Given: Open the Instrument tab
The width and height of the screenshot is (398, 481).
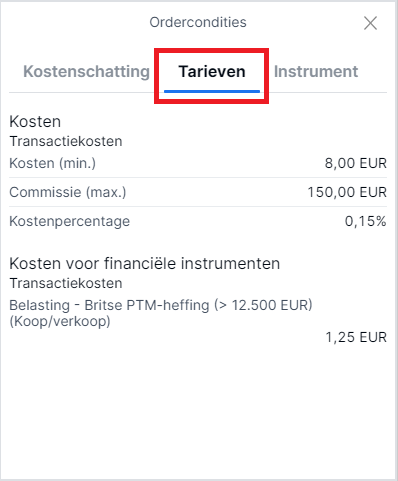Looking at the screenshot, I should click(x=316, y=71).
